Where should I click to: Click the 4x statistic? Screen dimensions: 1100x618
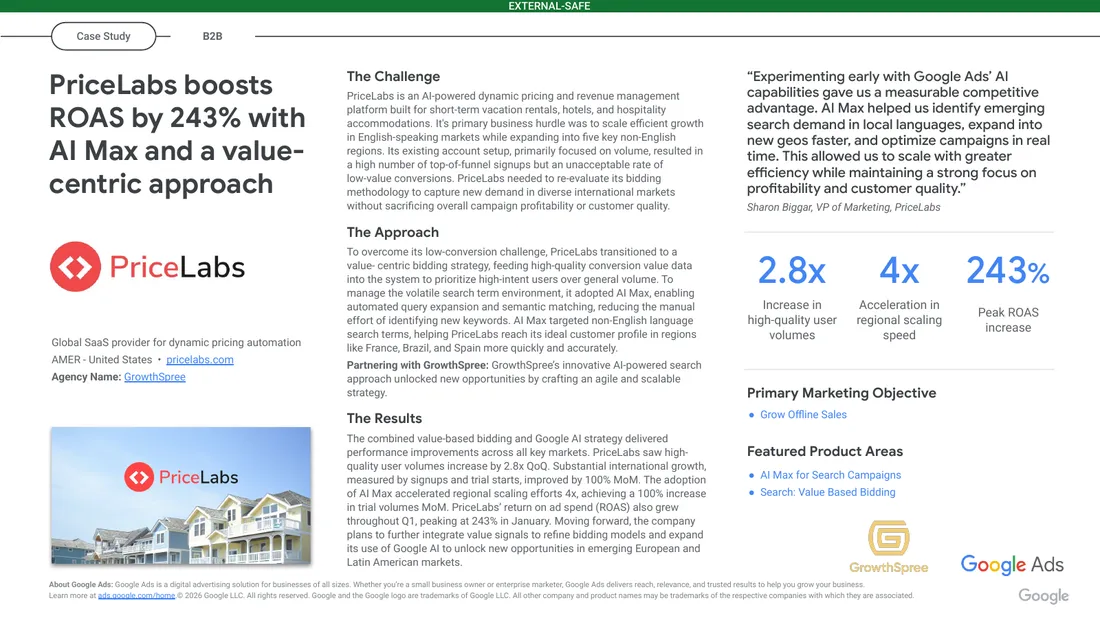pyautogui.click(x=899, y=271)
